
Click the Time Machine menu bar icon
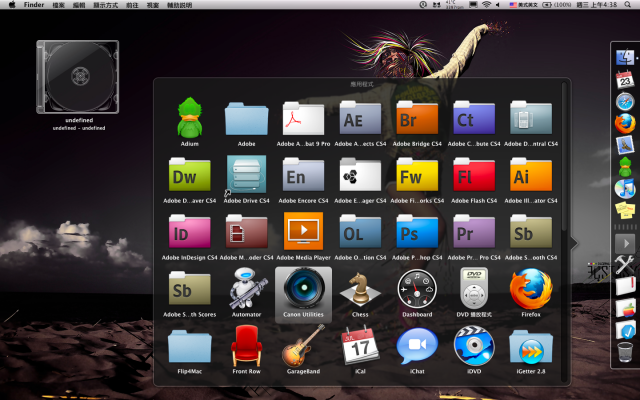click(423, 4)
